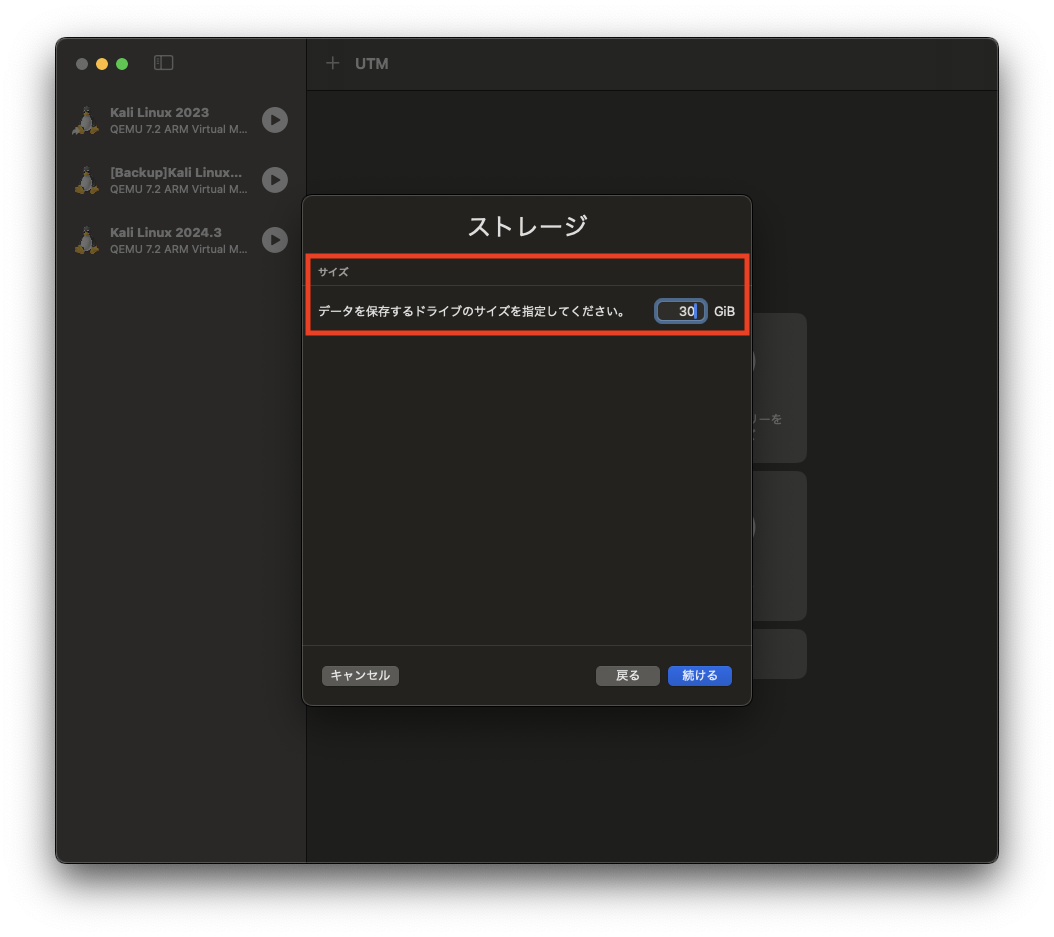Screen dimensions: 1054x937
Task: Click the yellow minimize button
Action: (x=101, y=63)
